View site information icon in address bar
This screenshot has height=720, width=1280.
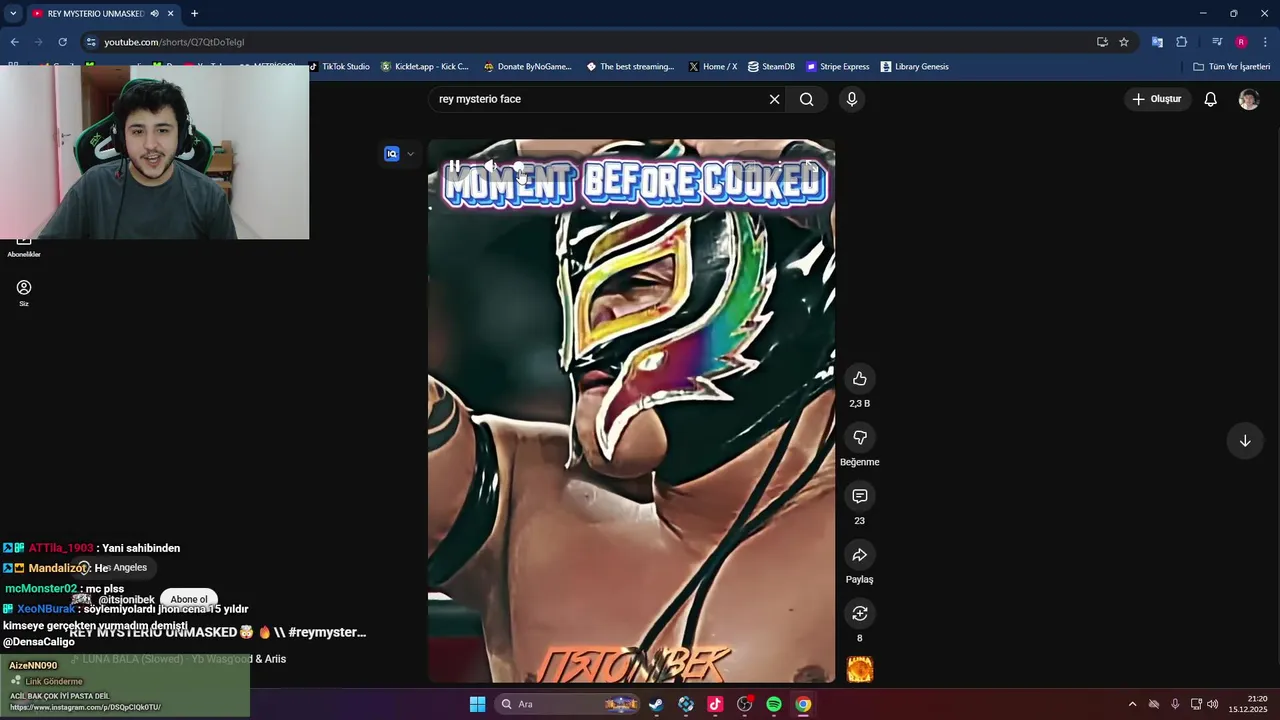tap(91, 42)
